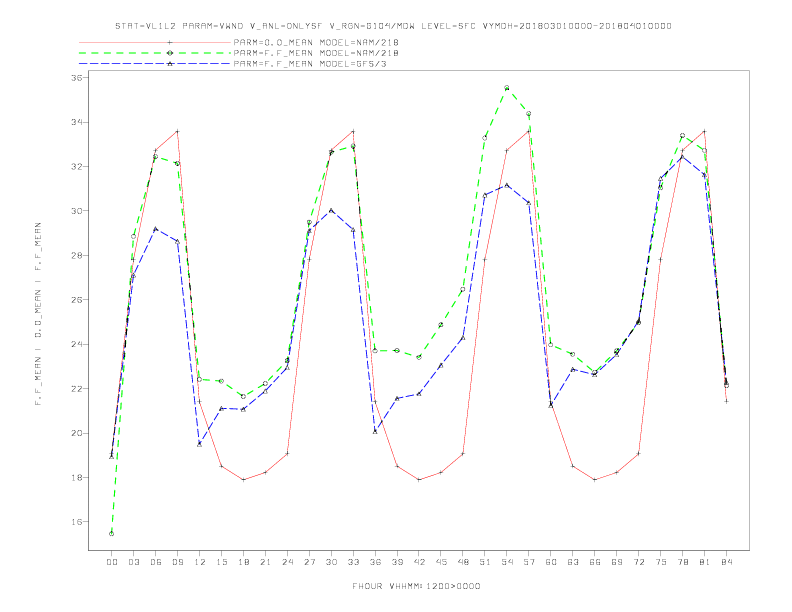The width and height of the screenshot is (792, 612).
Task: Click x-axis forecast hour label 75
Action: (661, 562)
